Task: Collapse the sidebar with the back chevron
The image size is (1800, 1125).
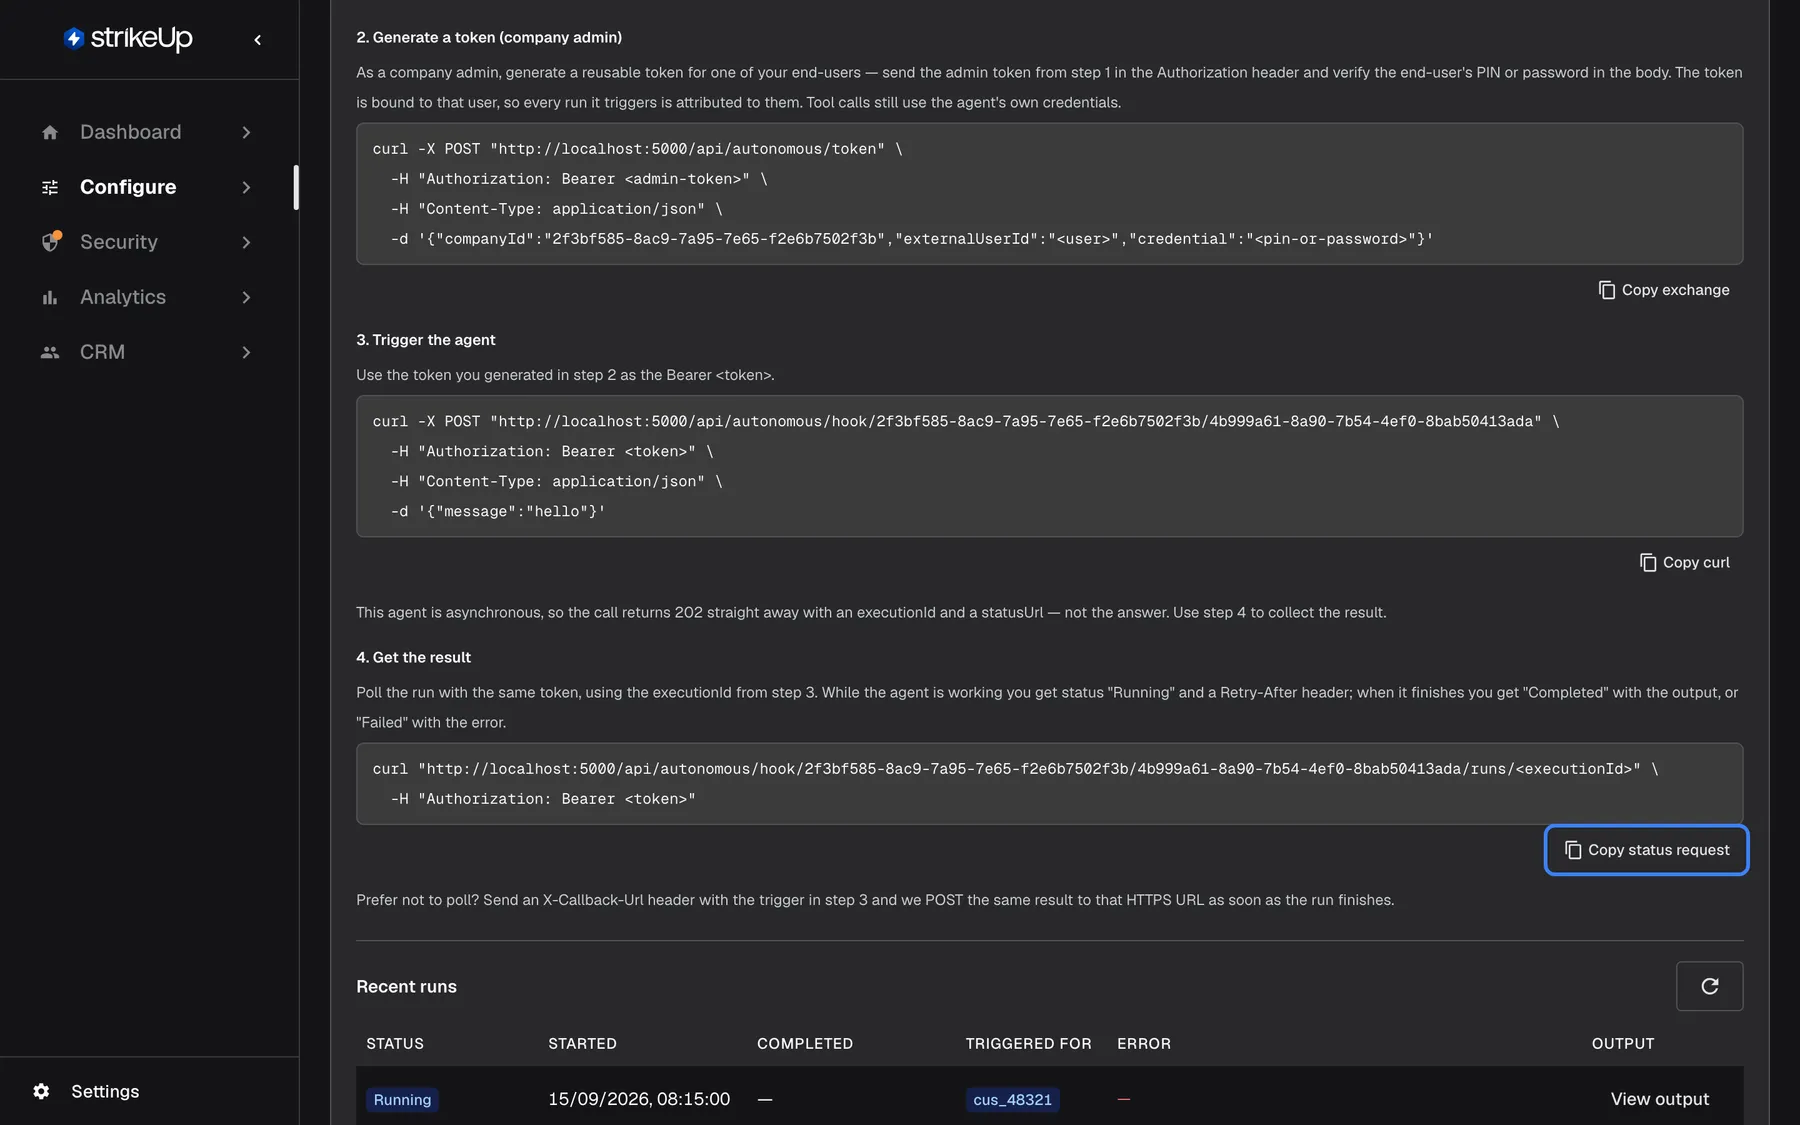Action: point(258,40)
